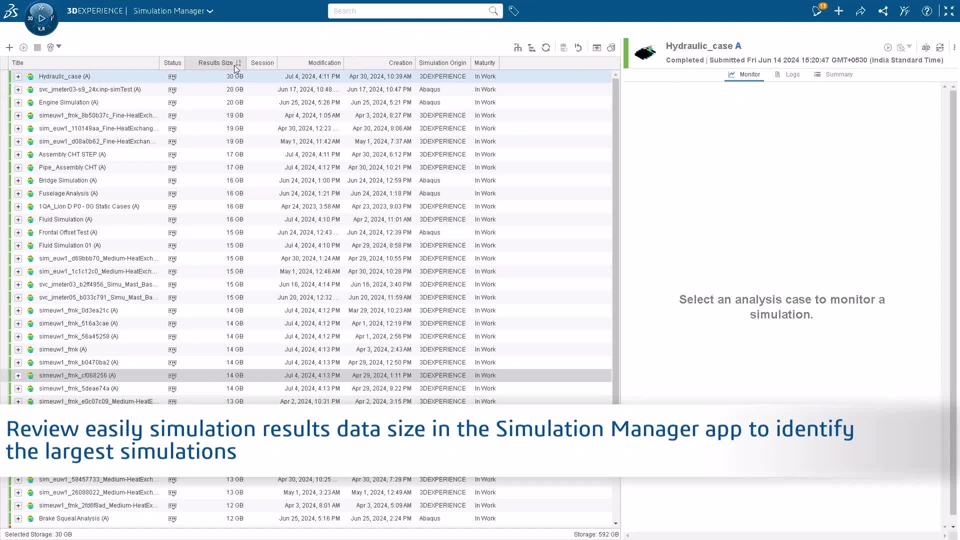Click the greyed document icon left of undo
This screenshot has width=960, height=540.
pos(563,48)
